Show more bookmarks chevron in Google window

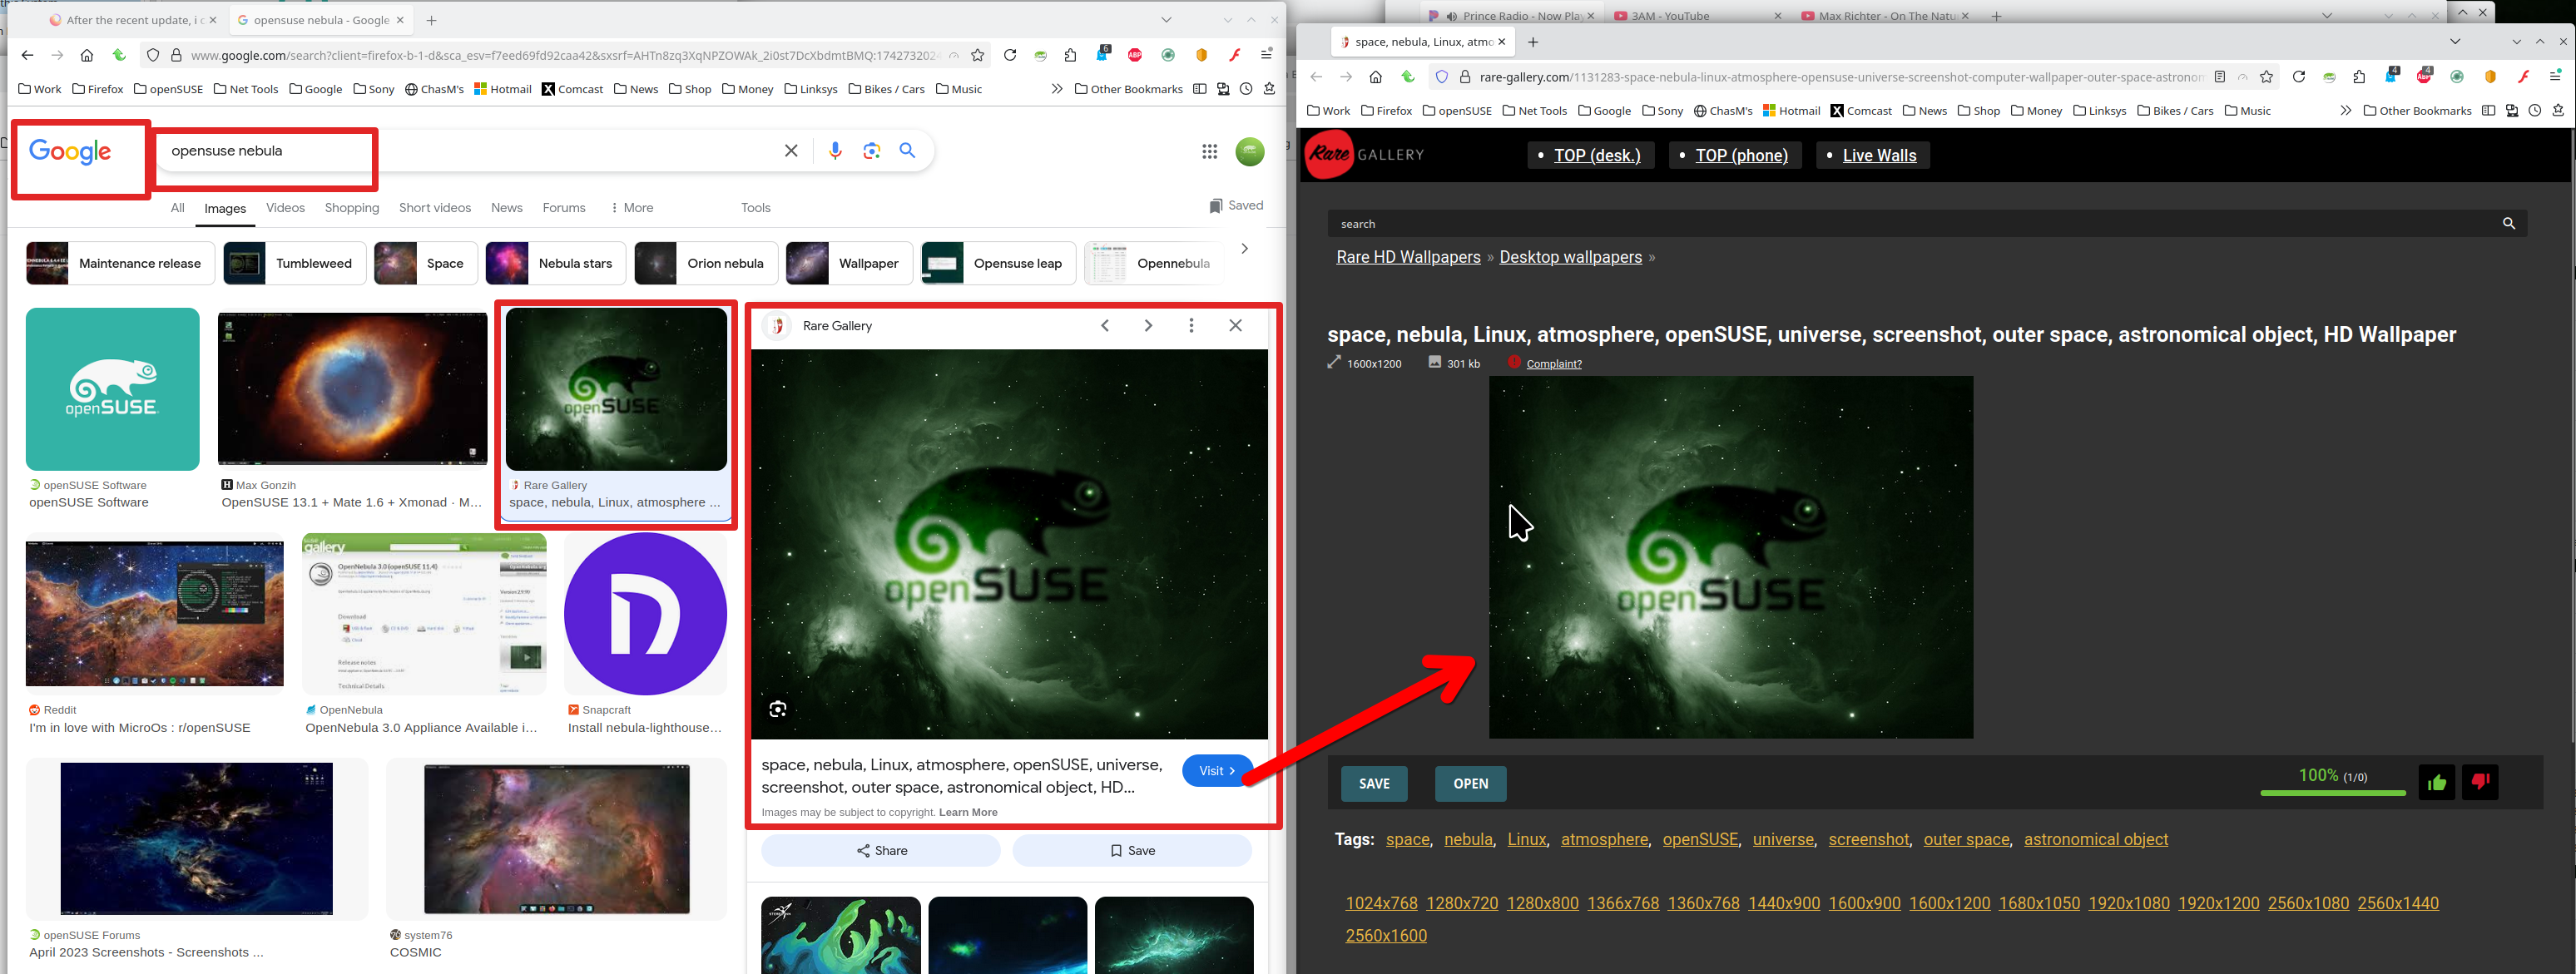(x=1057, y=89)
